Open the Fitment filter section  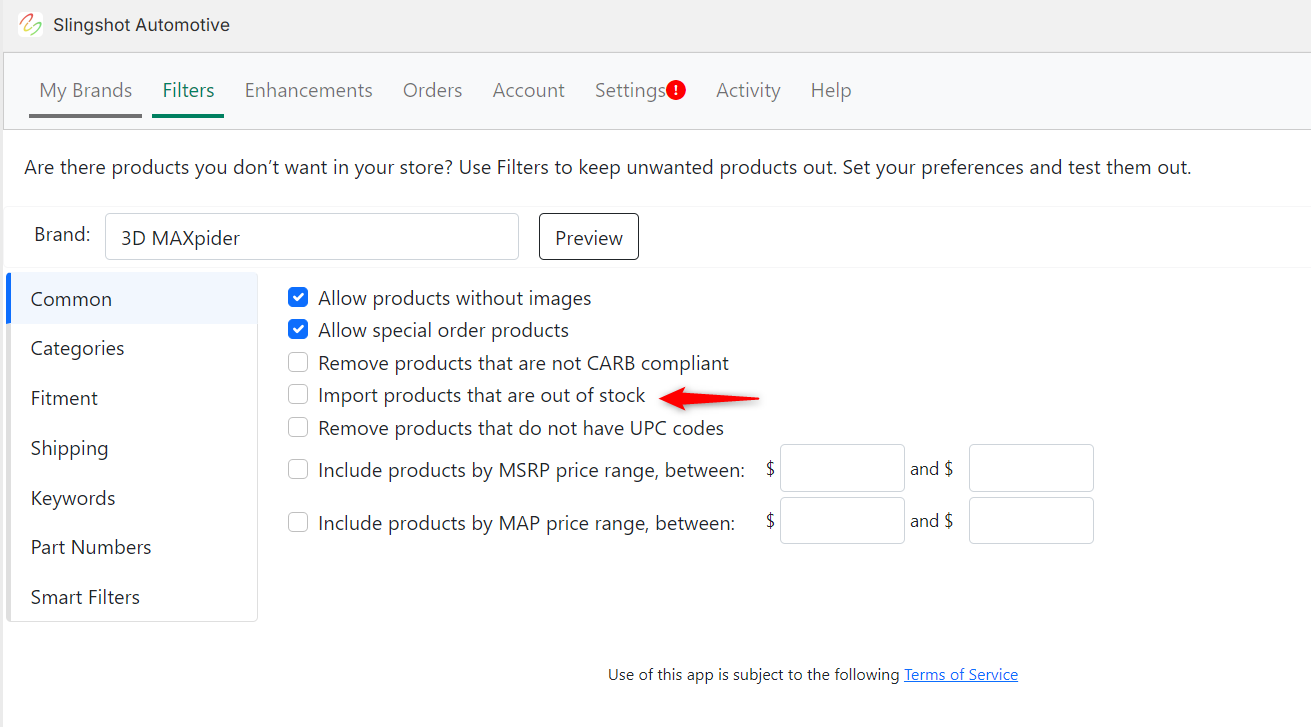[132, 398]
